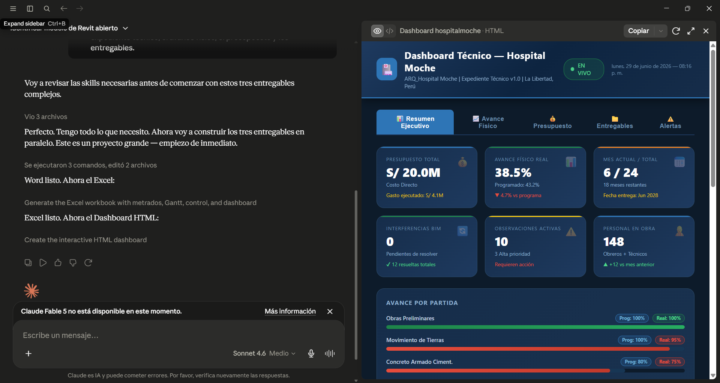
Task: Expand the 'Generate the Excel workbook' step
Action: click(140, 203)
